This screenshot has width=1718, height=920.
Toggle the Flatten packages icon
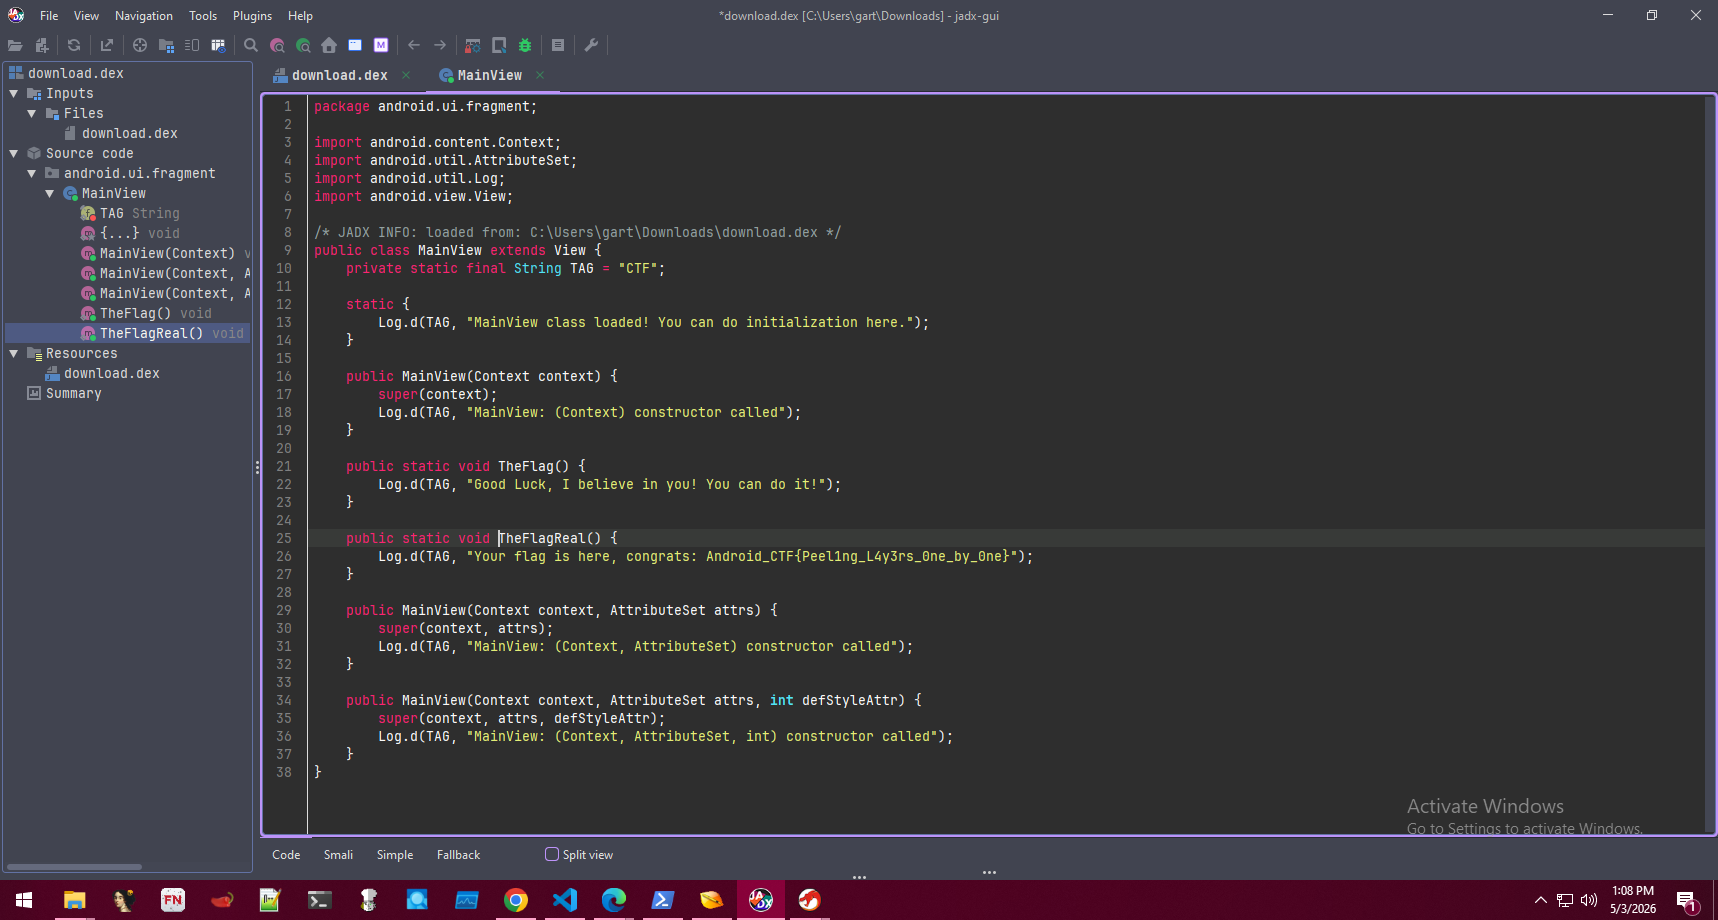[x=166, y=45]
